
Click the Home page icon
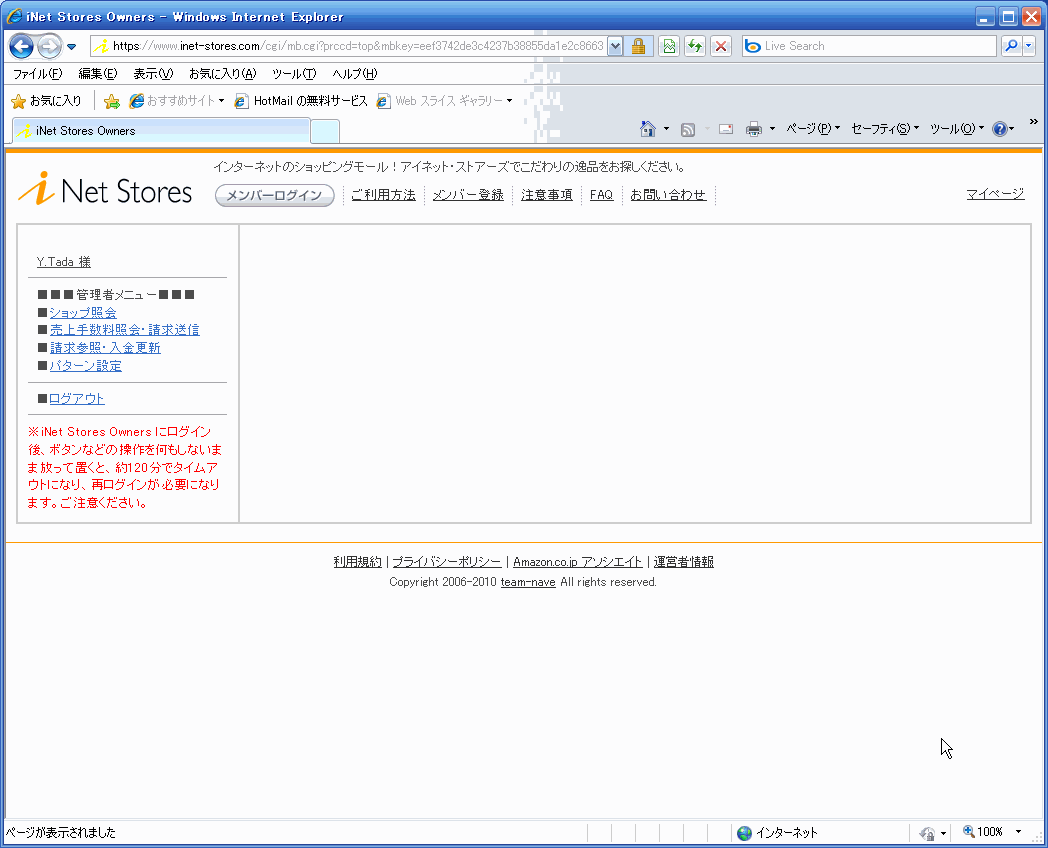[648, 129]
